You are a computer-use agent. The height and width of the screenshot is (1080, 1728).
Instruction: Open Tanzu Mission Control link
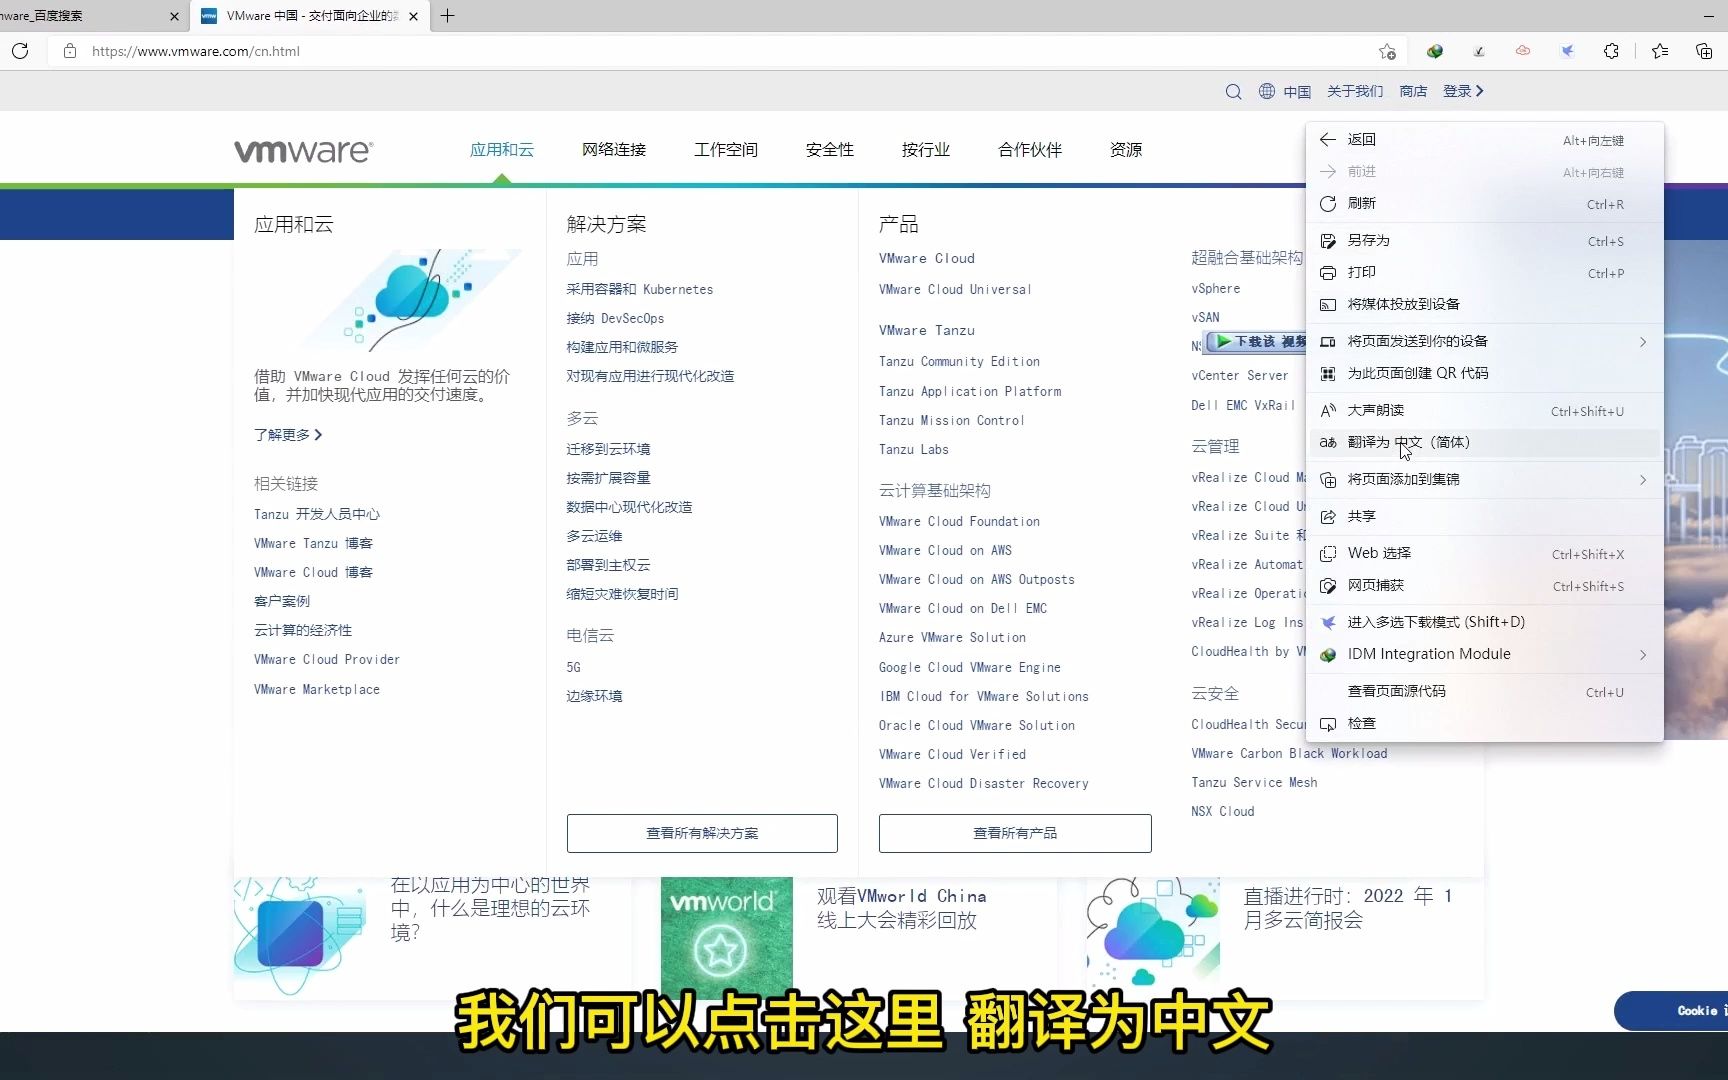coord(952,421)
